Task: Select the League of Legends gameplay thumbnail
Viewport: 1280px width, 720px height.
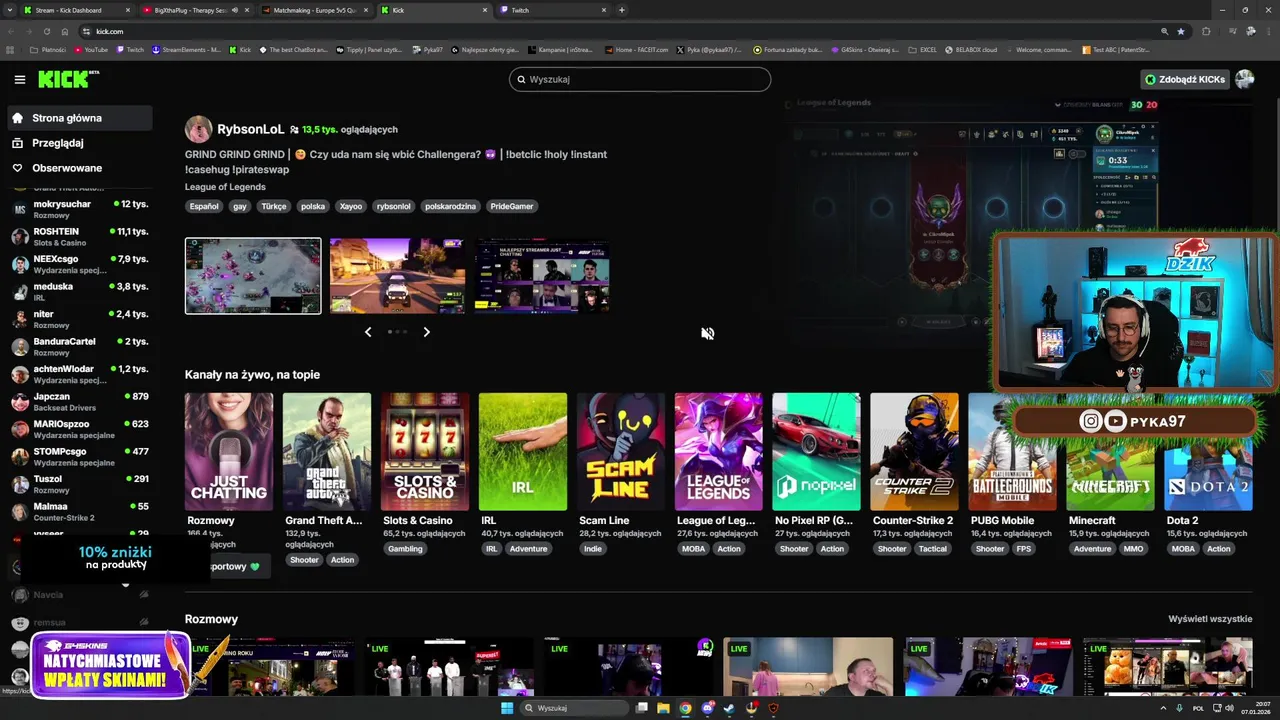Action: click(253, 276)
